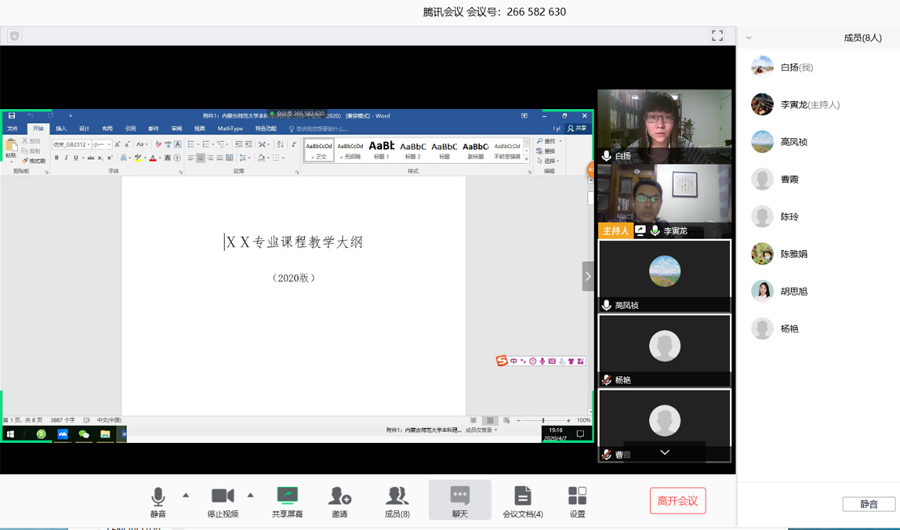The image size is (900, 530).
Task: Enter fullscreen using the top-right icon
Action: (x=717, y=36)
